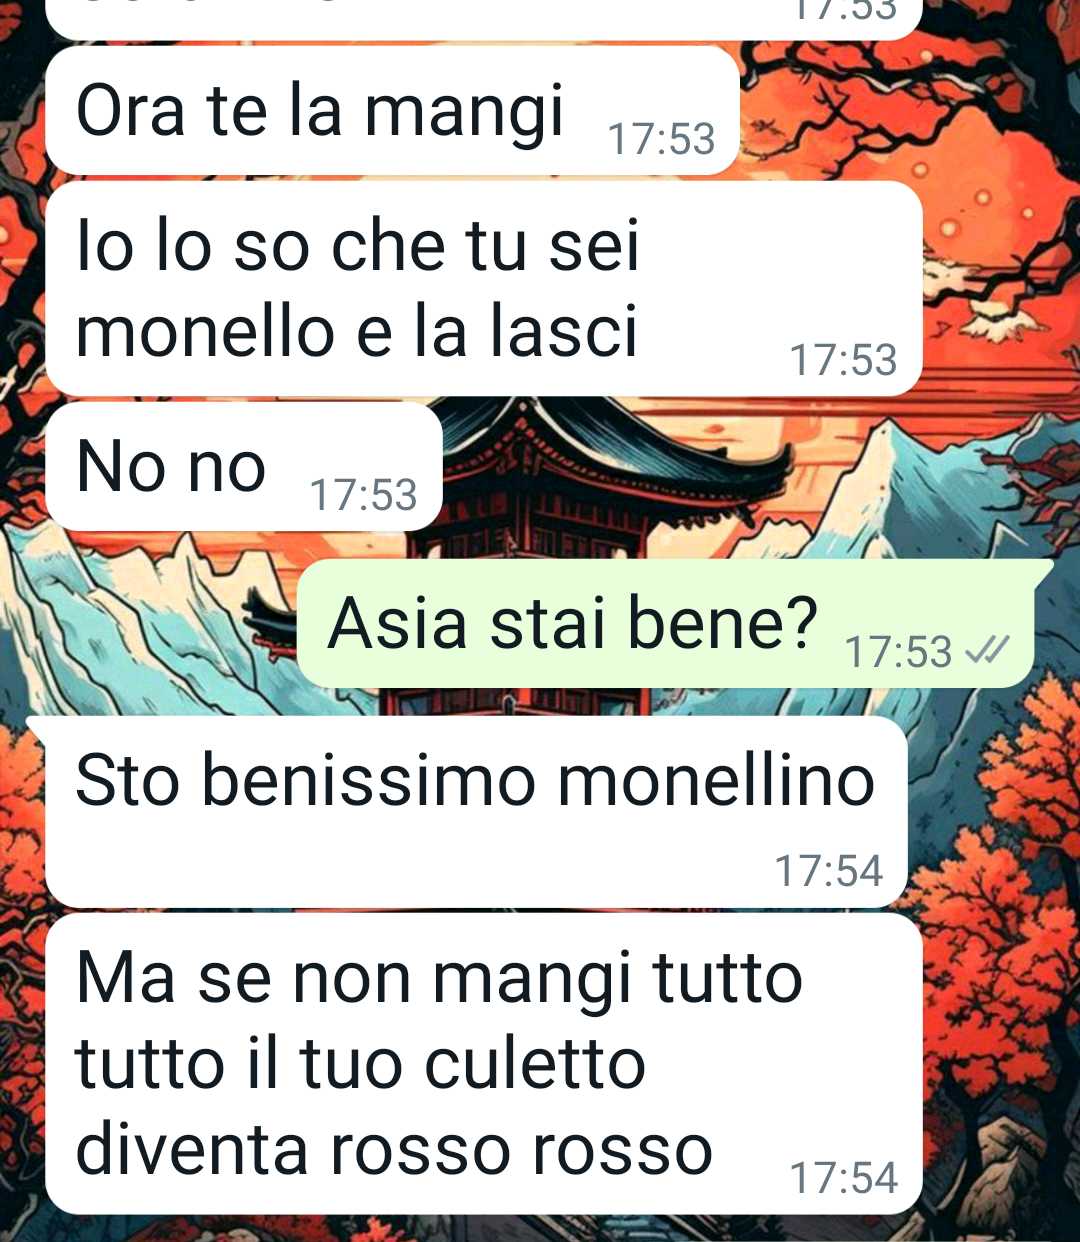Viewport: 1080px width, 1242px height.
Task: Click the 17:53 timestamp on "No no"
Action: [363, 495]
